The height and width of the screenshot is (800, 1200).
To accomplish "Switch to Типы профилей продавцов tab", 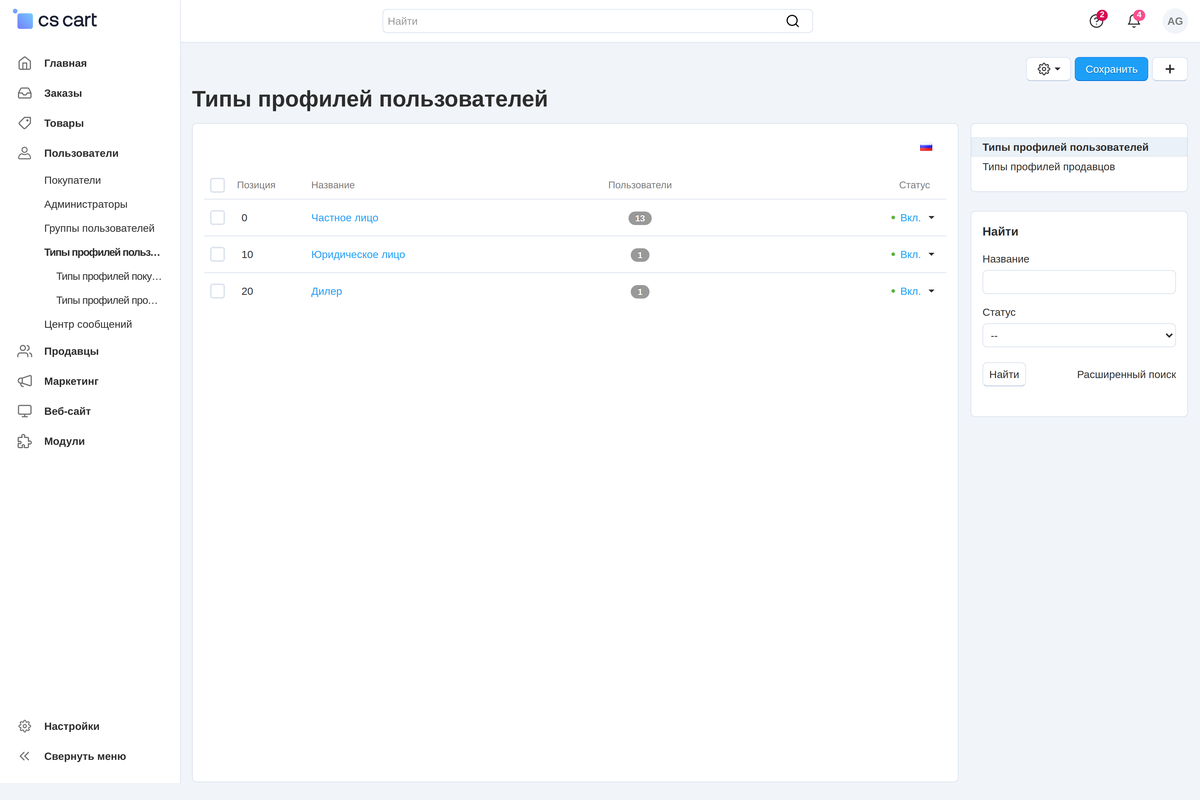I will pyautogui.click(x=1048, y=167).
